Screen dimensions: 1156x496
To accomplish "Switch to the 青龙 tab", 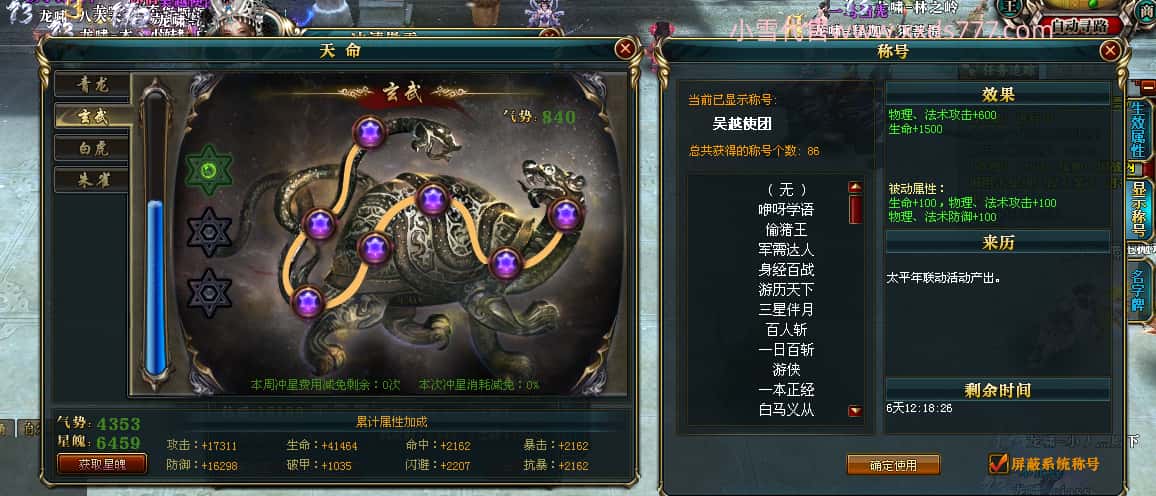I will pos(92,85).
